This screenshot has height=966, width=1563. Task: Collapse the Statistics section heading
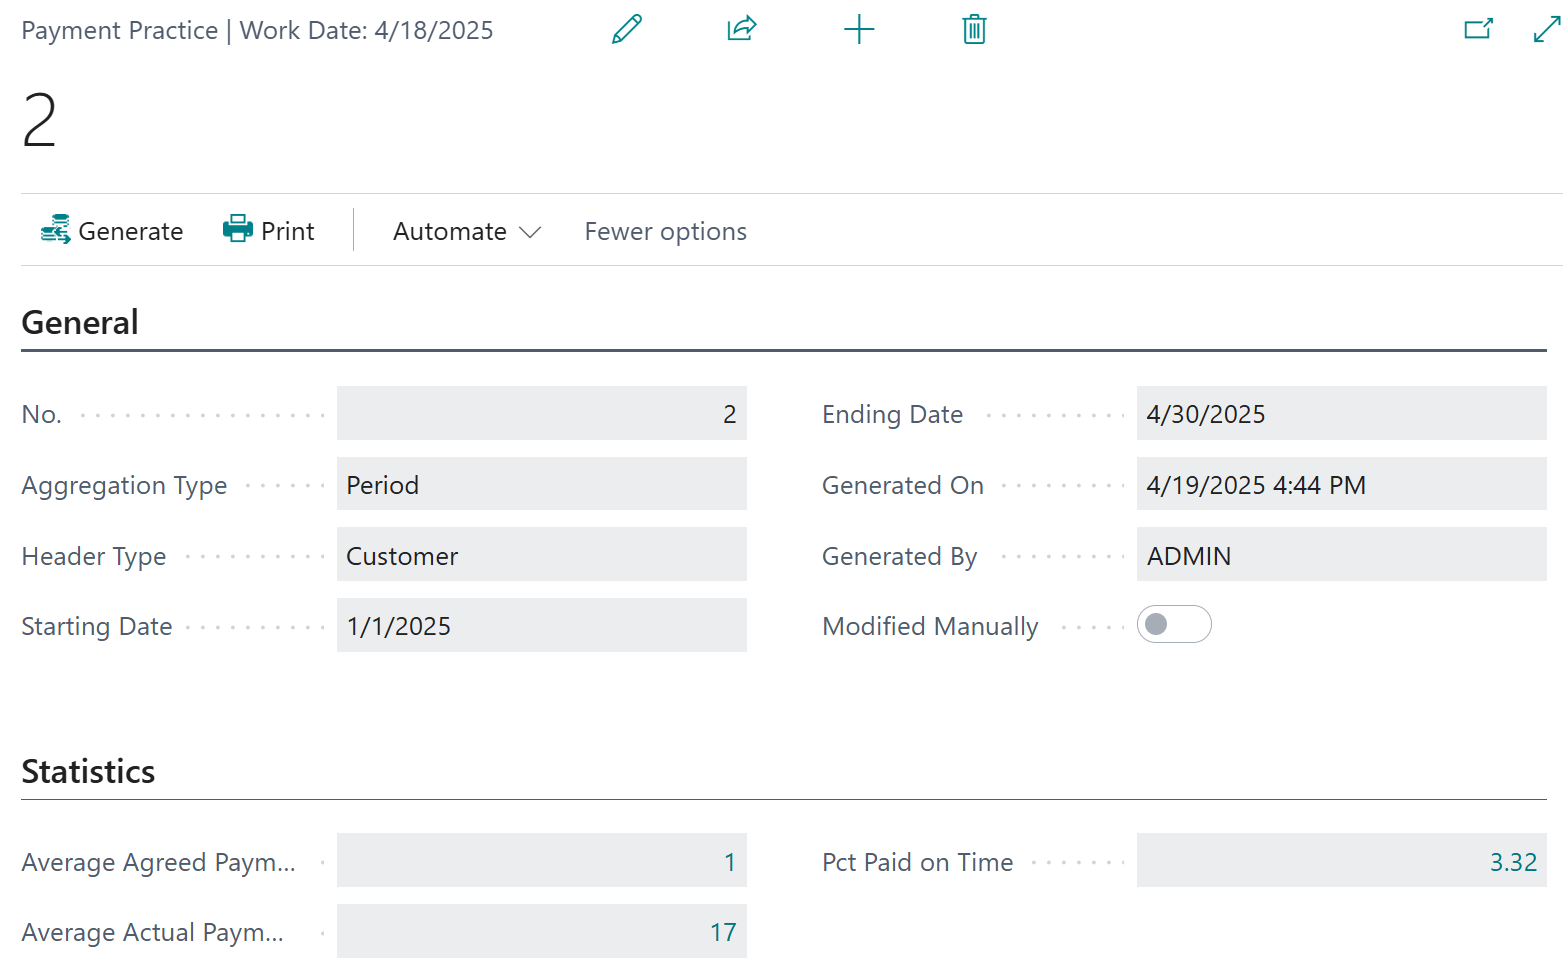pyautogui.click(x=88, y=771)
